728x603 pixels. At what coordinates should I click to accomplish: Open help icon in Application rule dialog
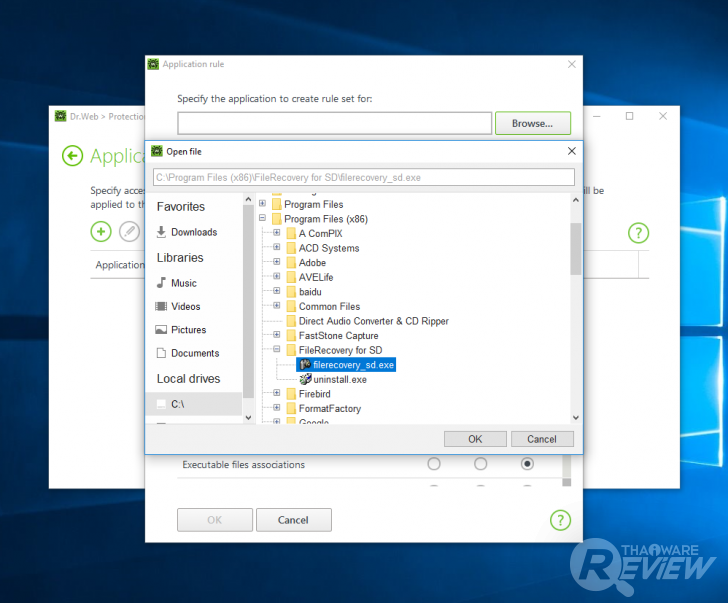click(x=560, y=520)
